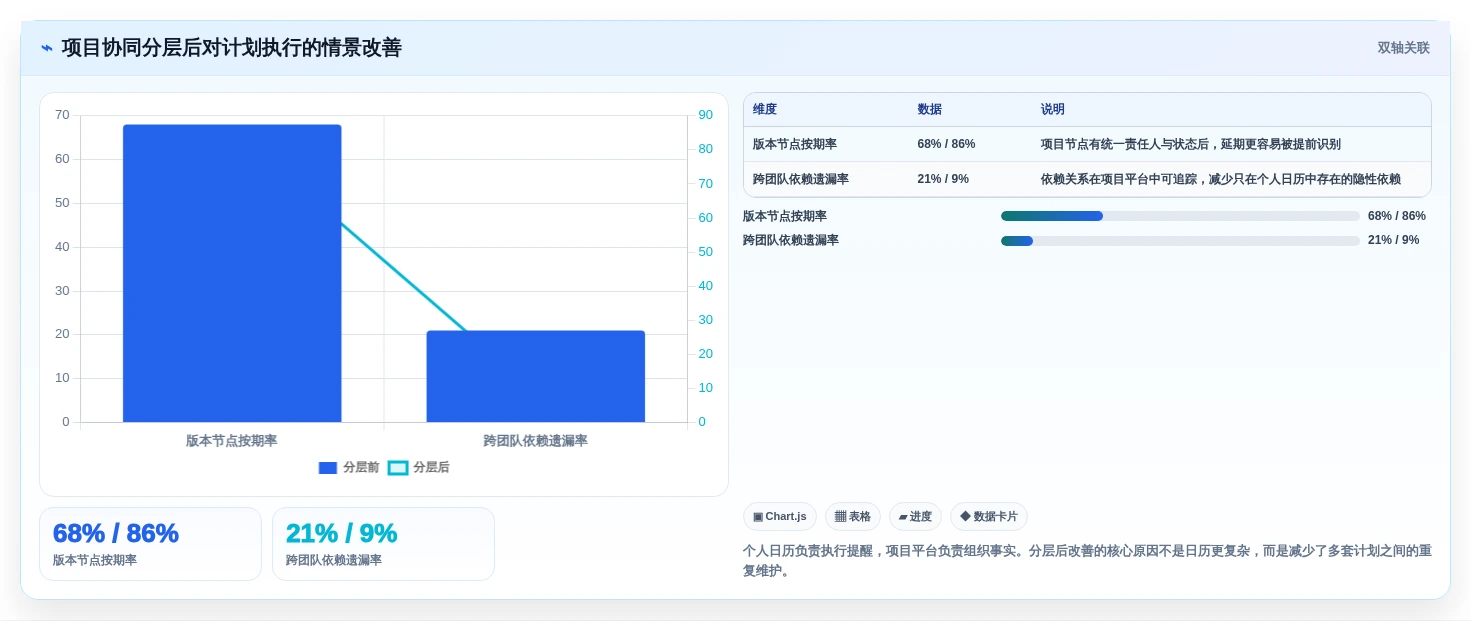Viewport: 1471px width, 621px height.
Task: Click the title 项目协同分层后对计划执行的情景改善
Action: point(232,48)
